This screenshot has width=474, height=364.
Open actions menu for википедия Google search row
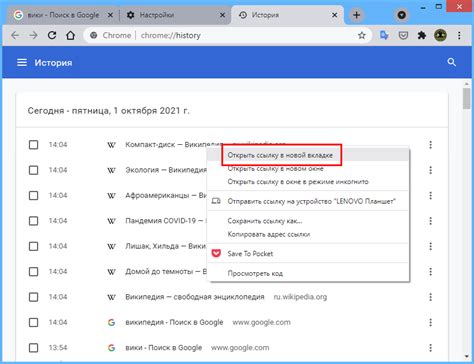[x=430, y=322]
